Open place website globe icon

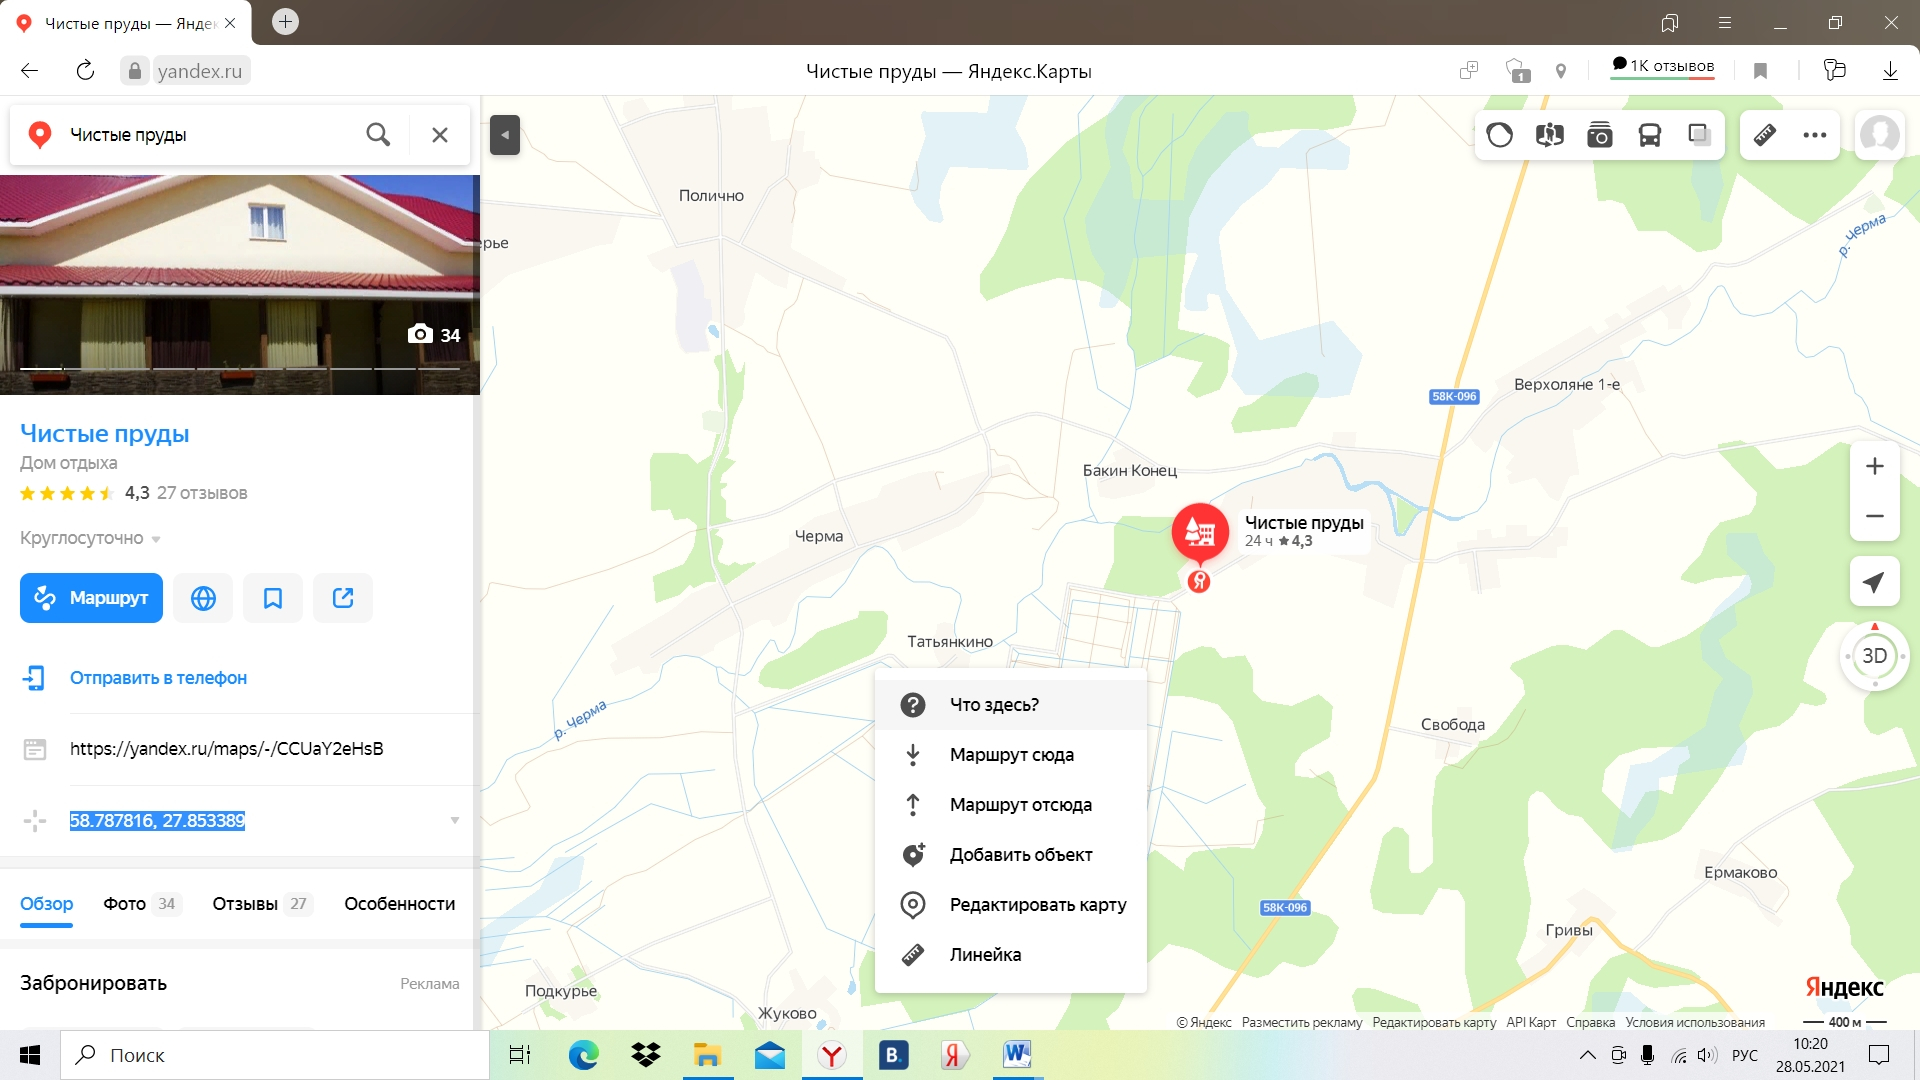click(x=203, y=598)
